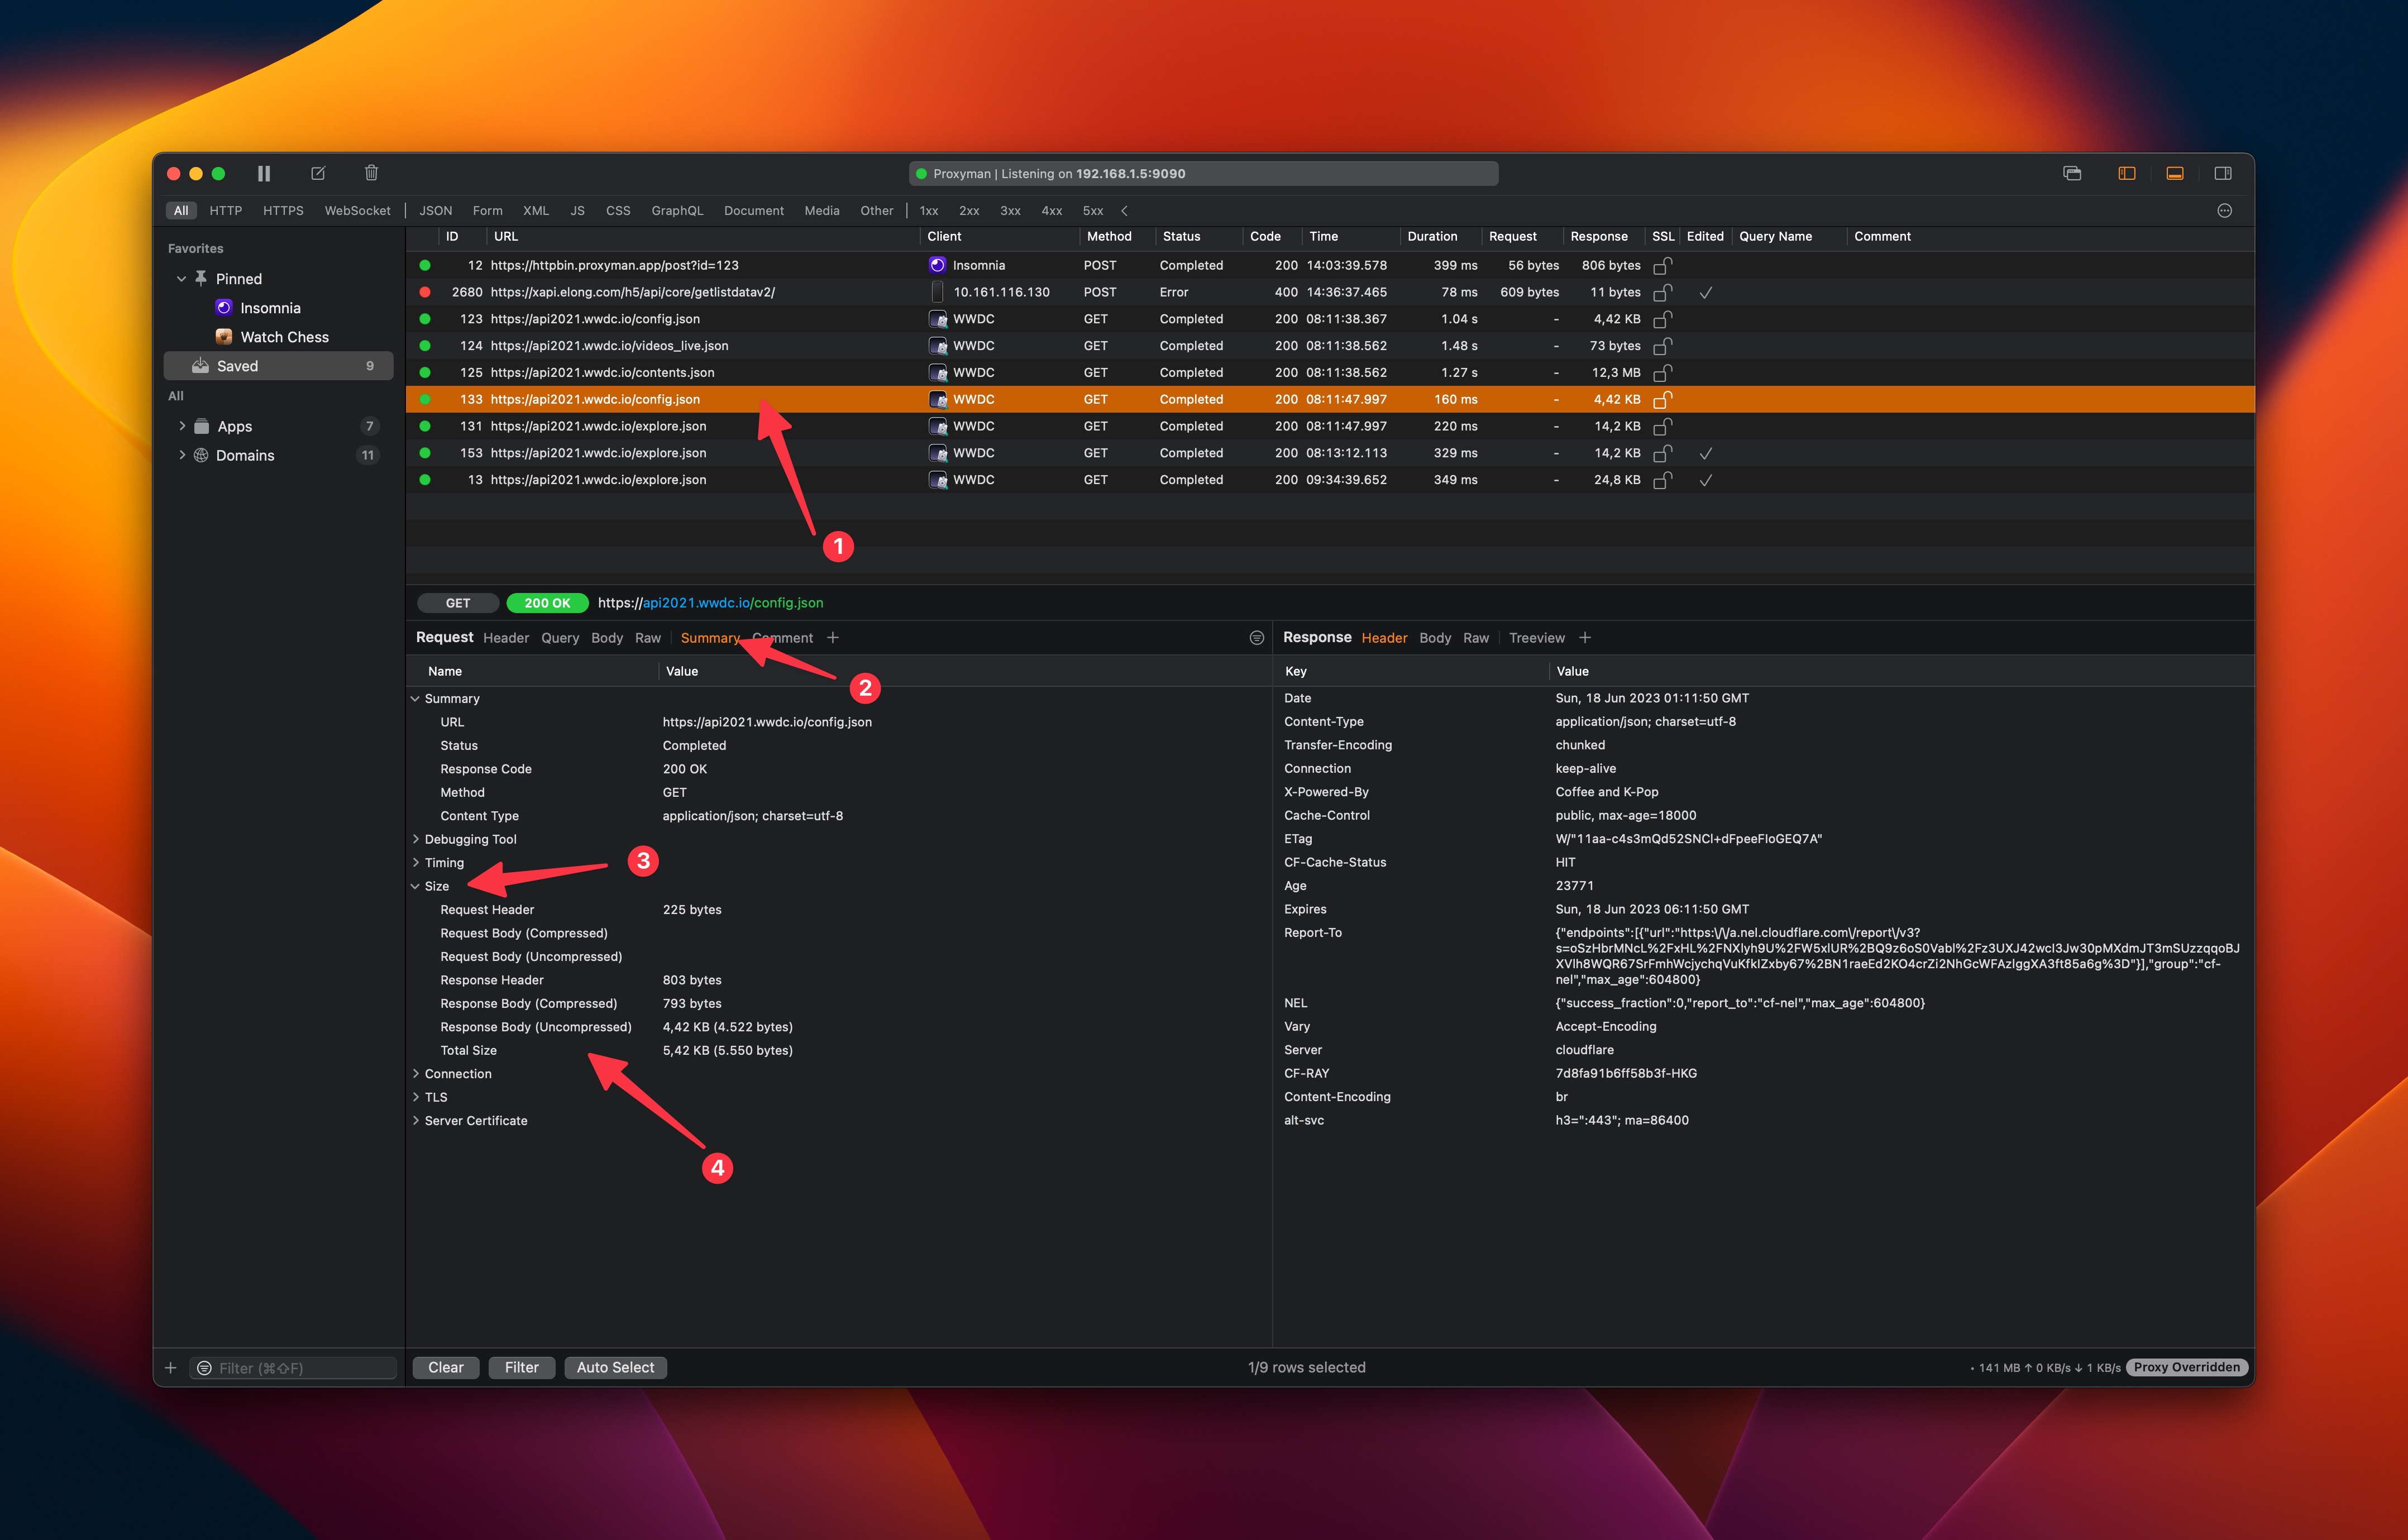
Task: Click plus icon next to Treeview tab
Action: 1585,638
